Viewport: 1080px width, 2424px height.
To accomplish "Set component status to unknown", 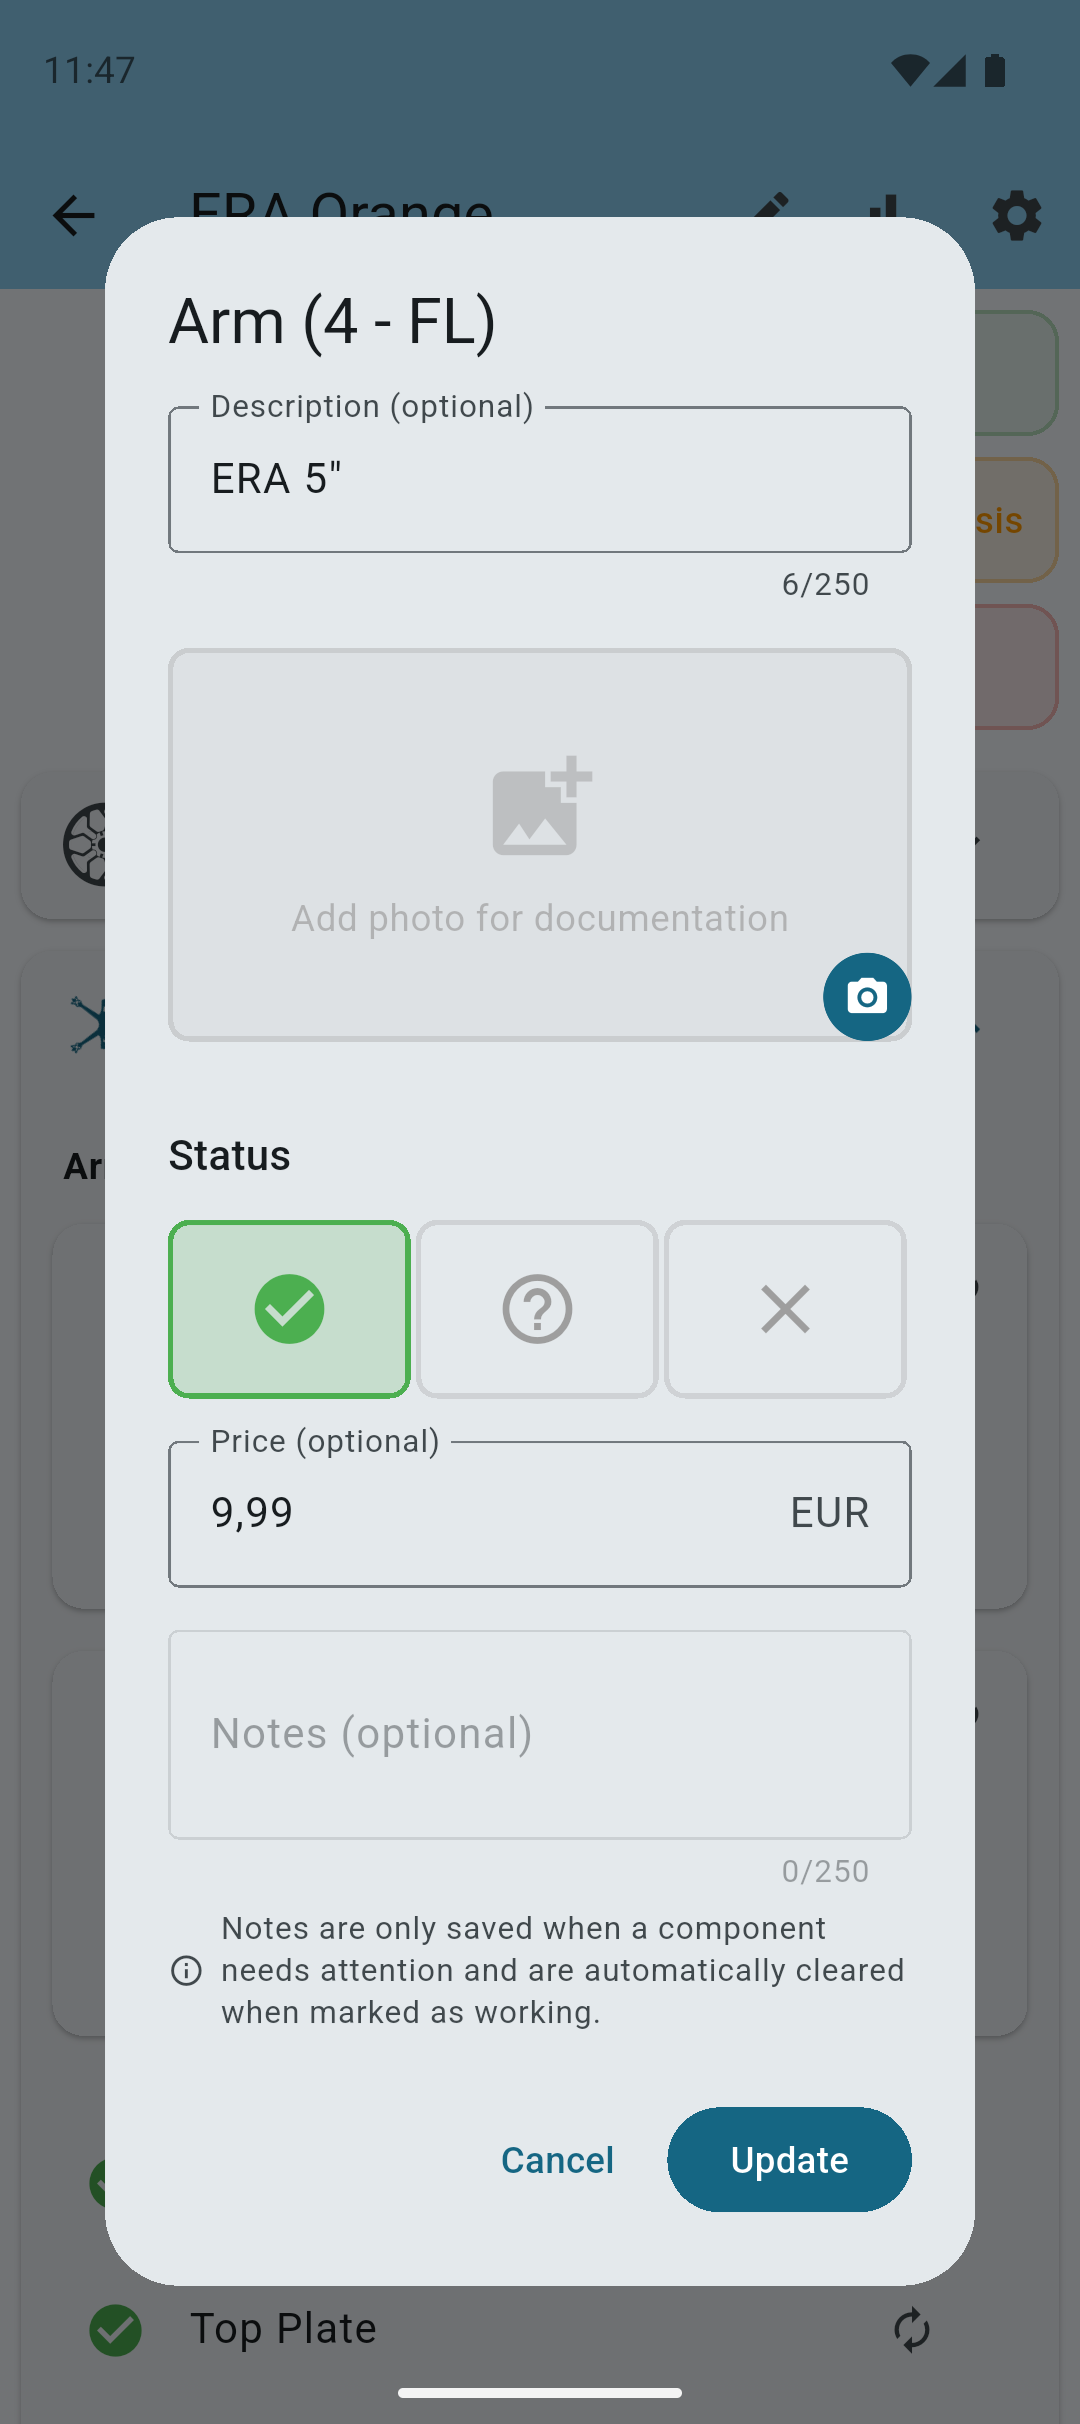I will click(537, 1308).
